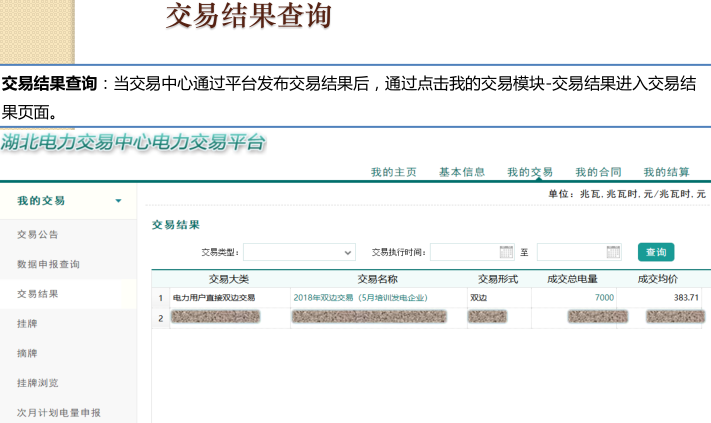Select the 我的交易 top navigation tab
The height and width of the screenshot is (423, 711).
coord(530,172)
